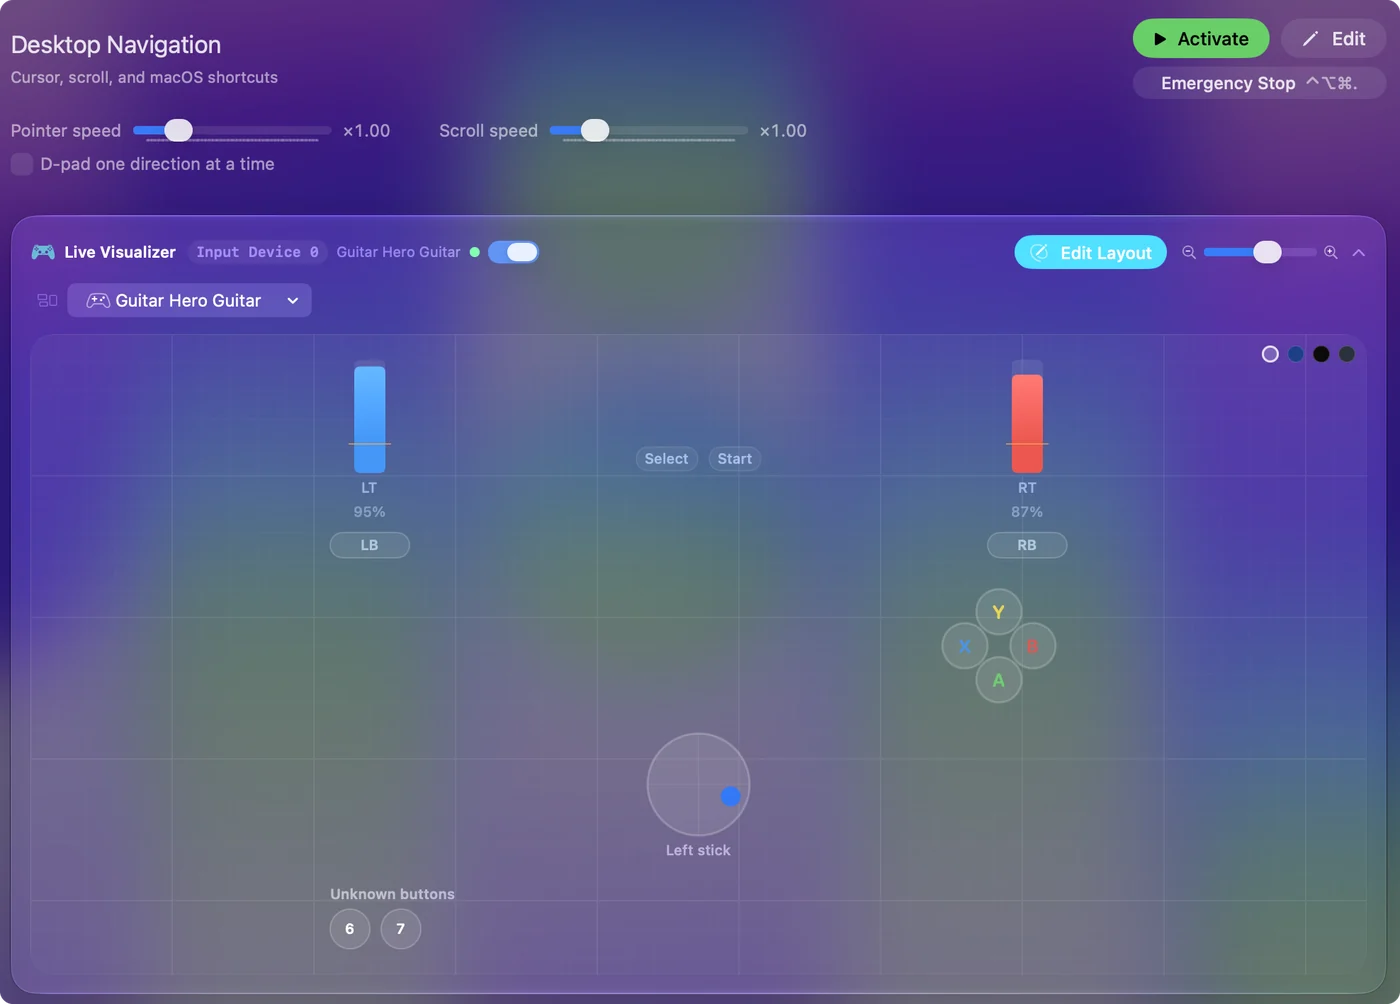Click the Left stick circle pad
This screenshot has height=1004, width=1400.
(698, 785)
